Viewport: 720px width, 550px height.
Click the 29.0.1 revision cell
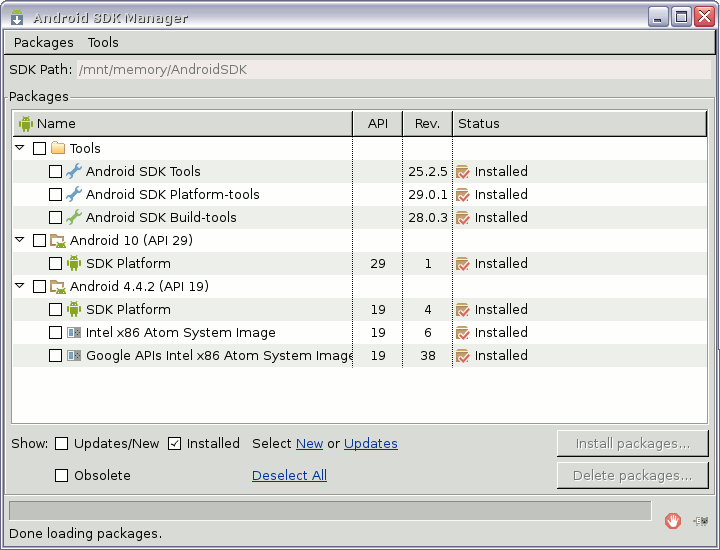[x=428, y=194]
